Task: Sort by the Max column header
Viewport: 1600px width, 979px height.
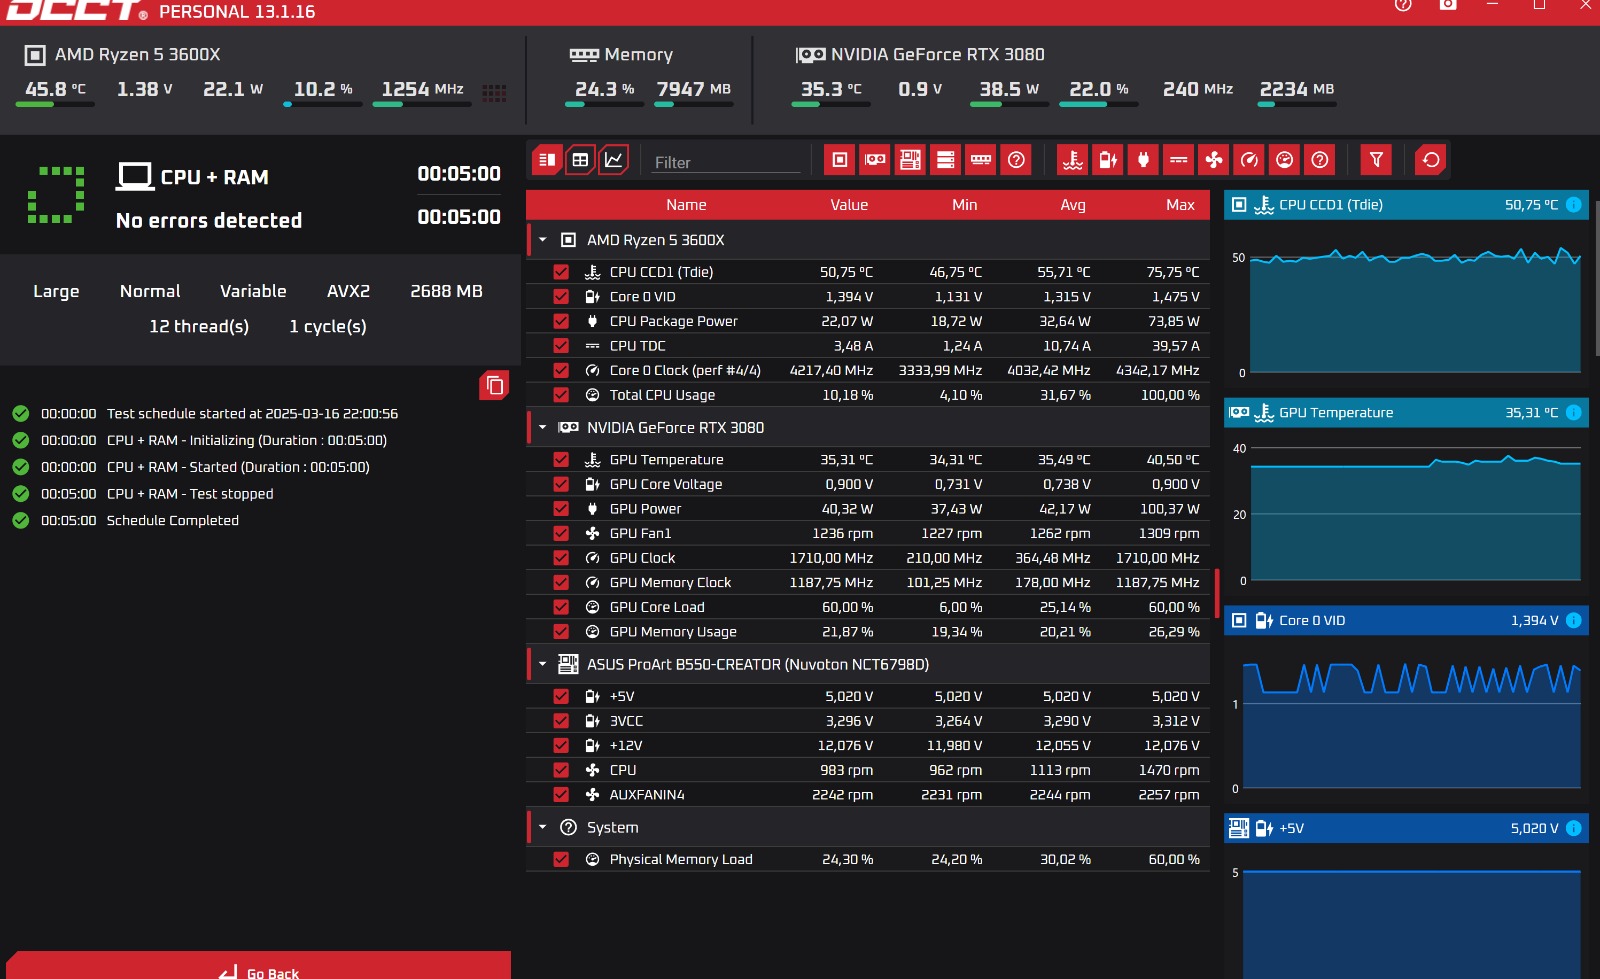Action: tap(1180, 205)
